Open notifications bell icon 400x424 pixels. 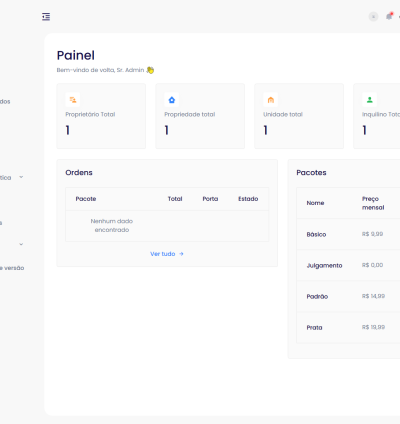click(x=389, y=16)
